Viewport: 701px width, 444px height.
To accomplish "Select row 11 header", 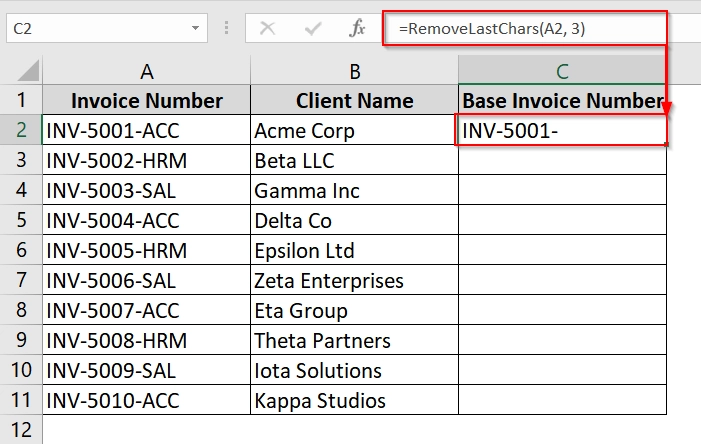I will pos(21,399).
